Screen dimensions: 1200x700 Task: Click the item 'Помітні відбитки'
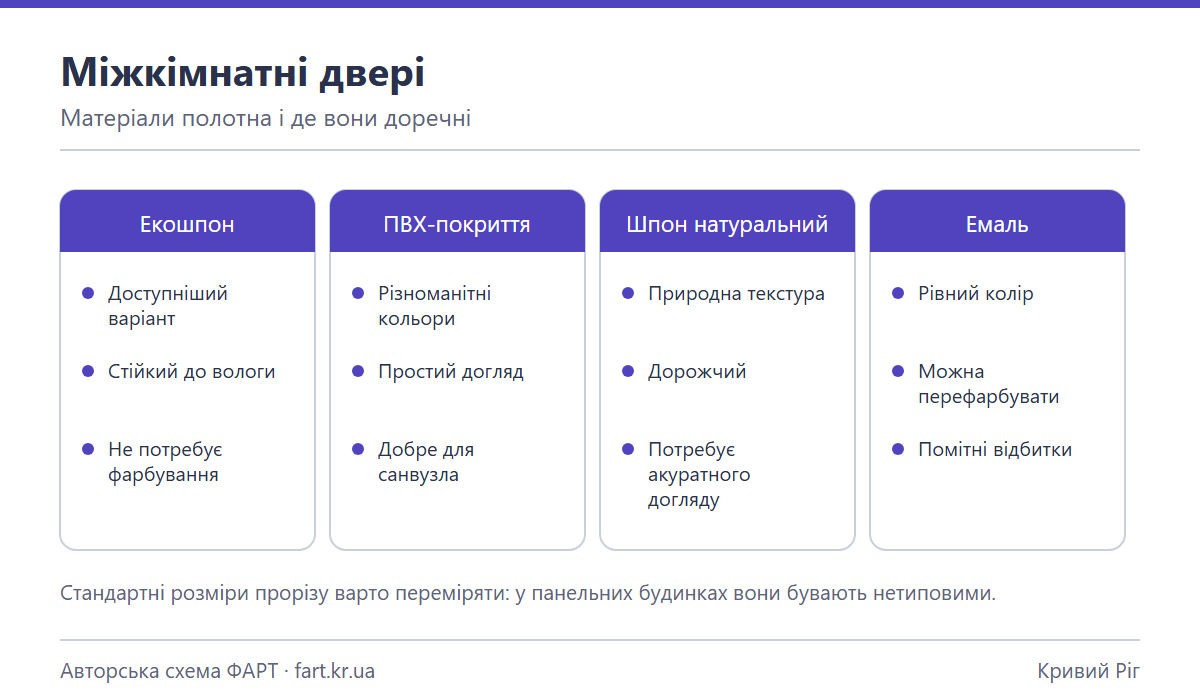995,449
